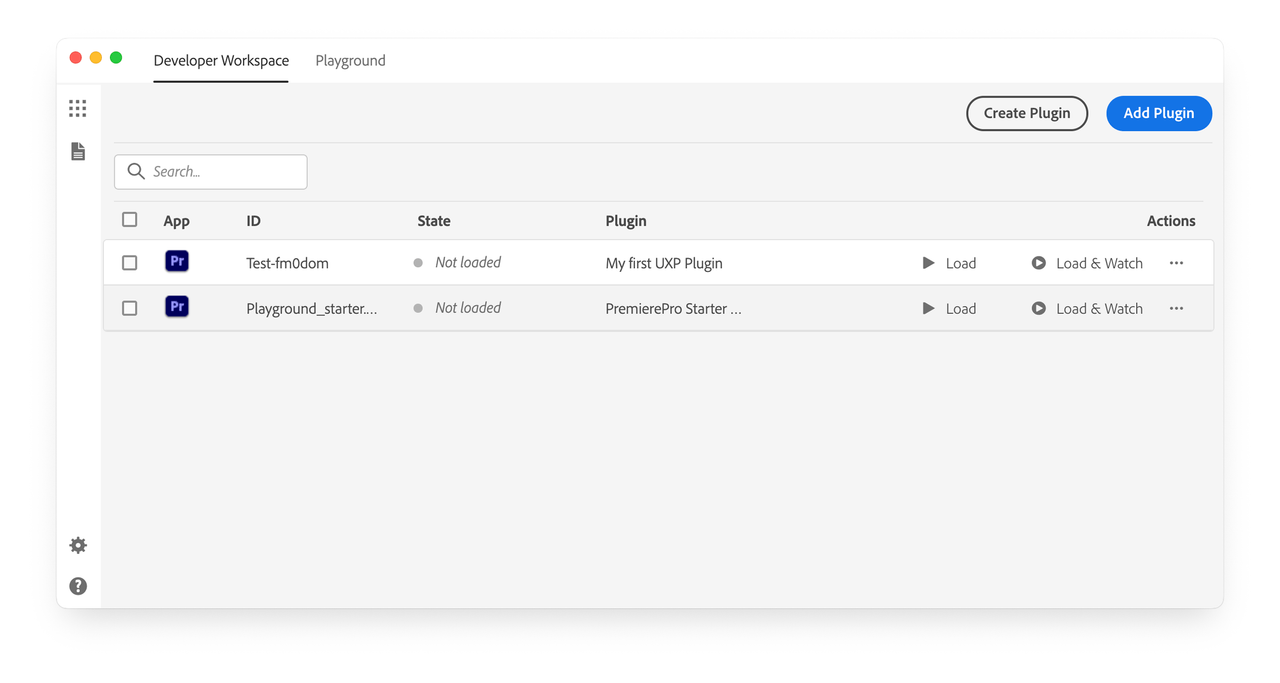
Task: Click the search magnifier icon
Action: click(136, 171)
